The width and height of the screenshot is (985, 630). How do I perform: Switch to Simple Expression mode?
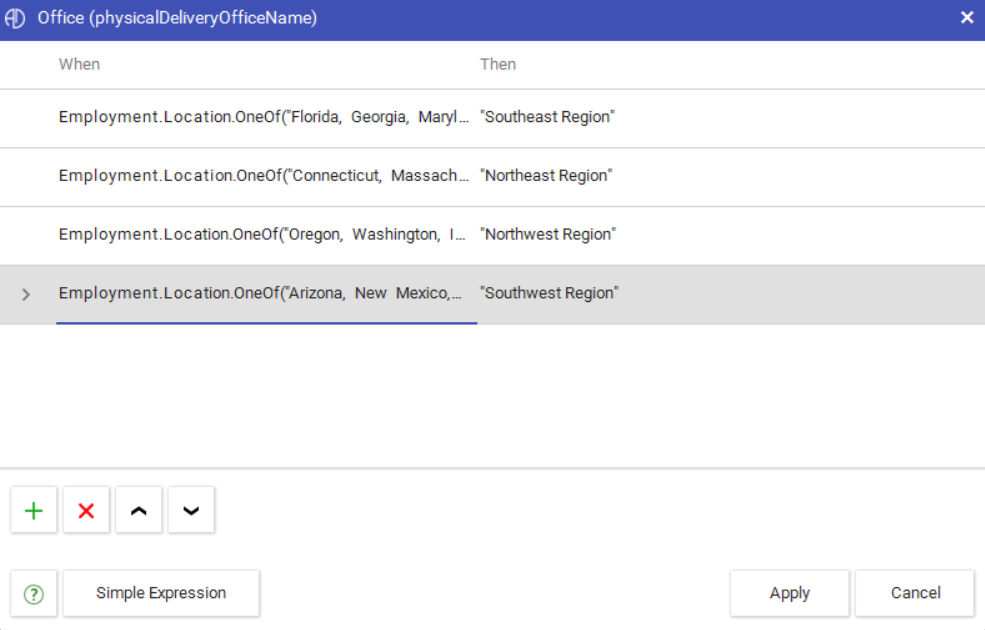[x=160, y=592]
